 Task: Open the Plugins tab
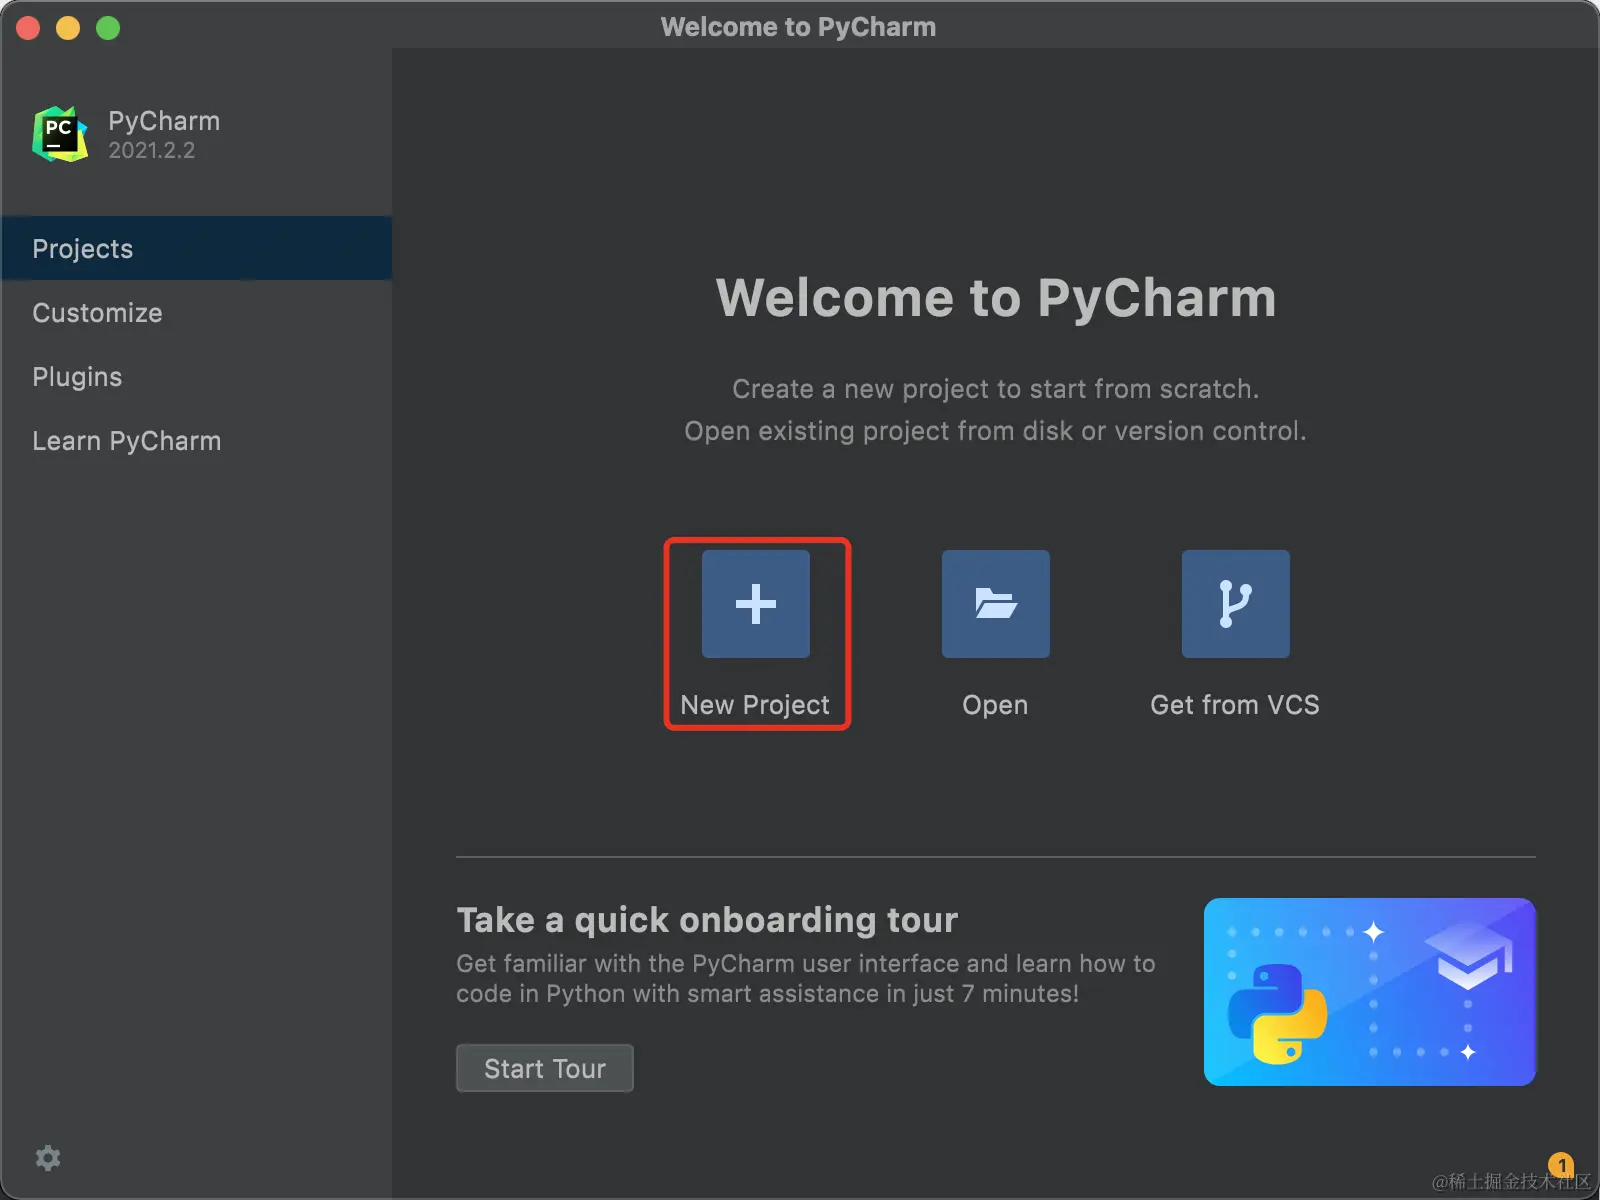[x=196, y=376]
